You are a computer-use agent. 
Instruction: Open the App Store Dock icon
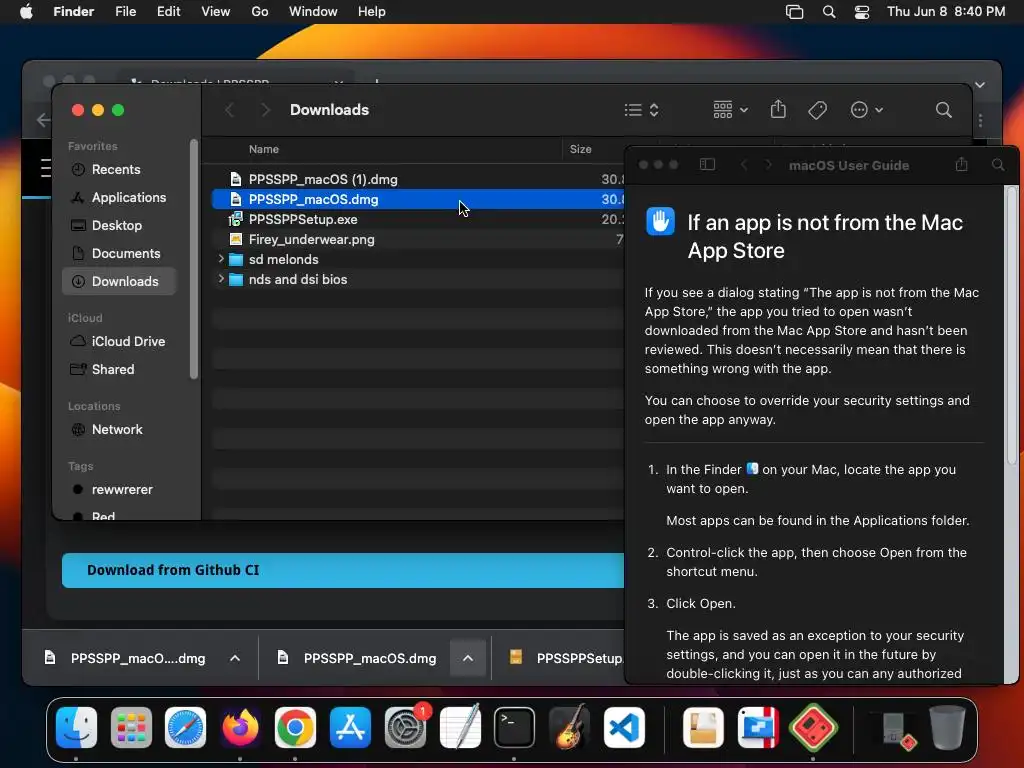[350, 727]
